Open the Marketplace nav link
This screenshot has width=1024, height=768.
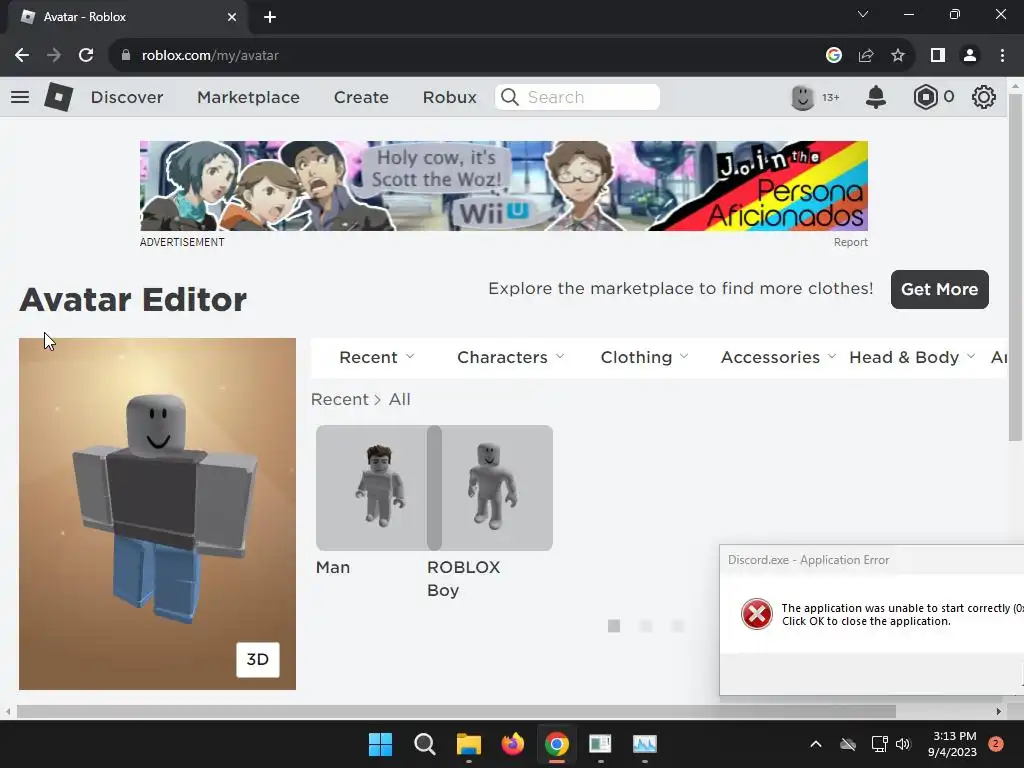point(248,97)
